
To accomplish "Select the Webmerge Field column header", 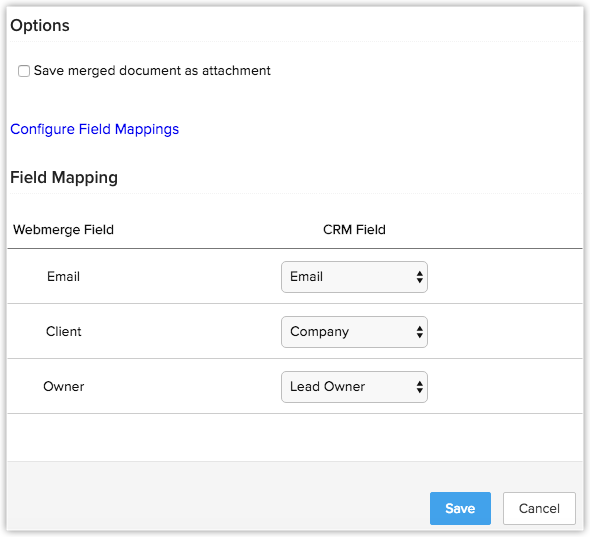I will click(63, 230).
